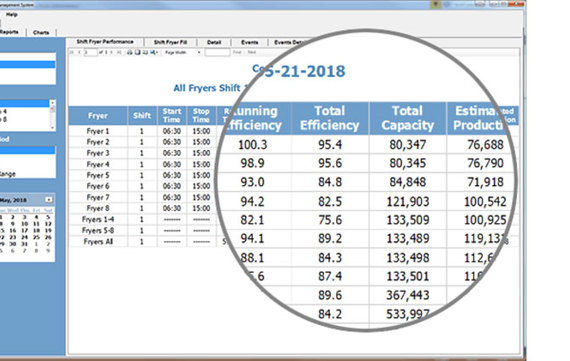Toggle print layout view
This screenshot has height=361, width=570.
[x=137, y=52]
